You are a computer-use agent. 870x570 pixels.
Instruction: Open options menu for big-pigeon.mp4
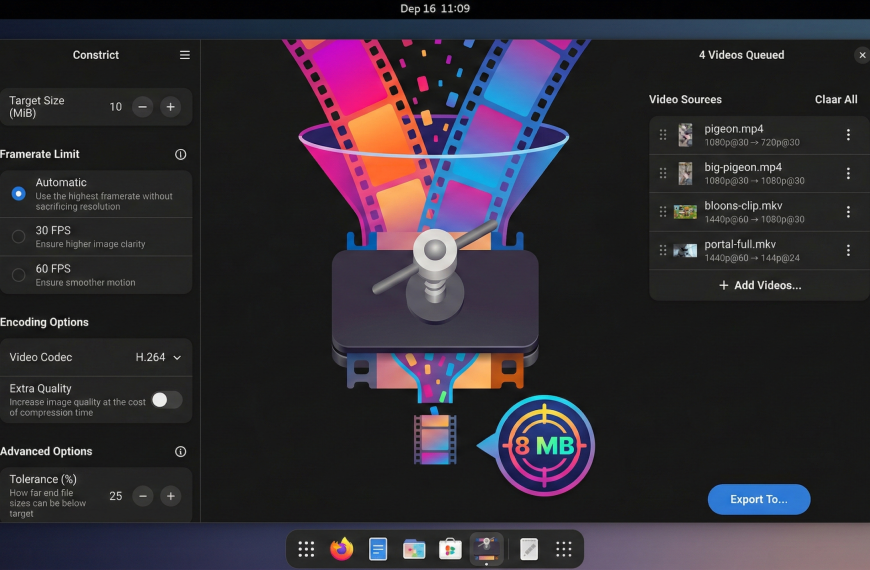click(848, 173)
